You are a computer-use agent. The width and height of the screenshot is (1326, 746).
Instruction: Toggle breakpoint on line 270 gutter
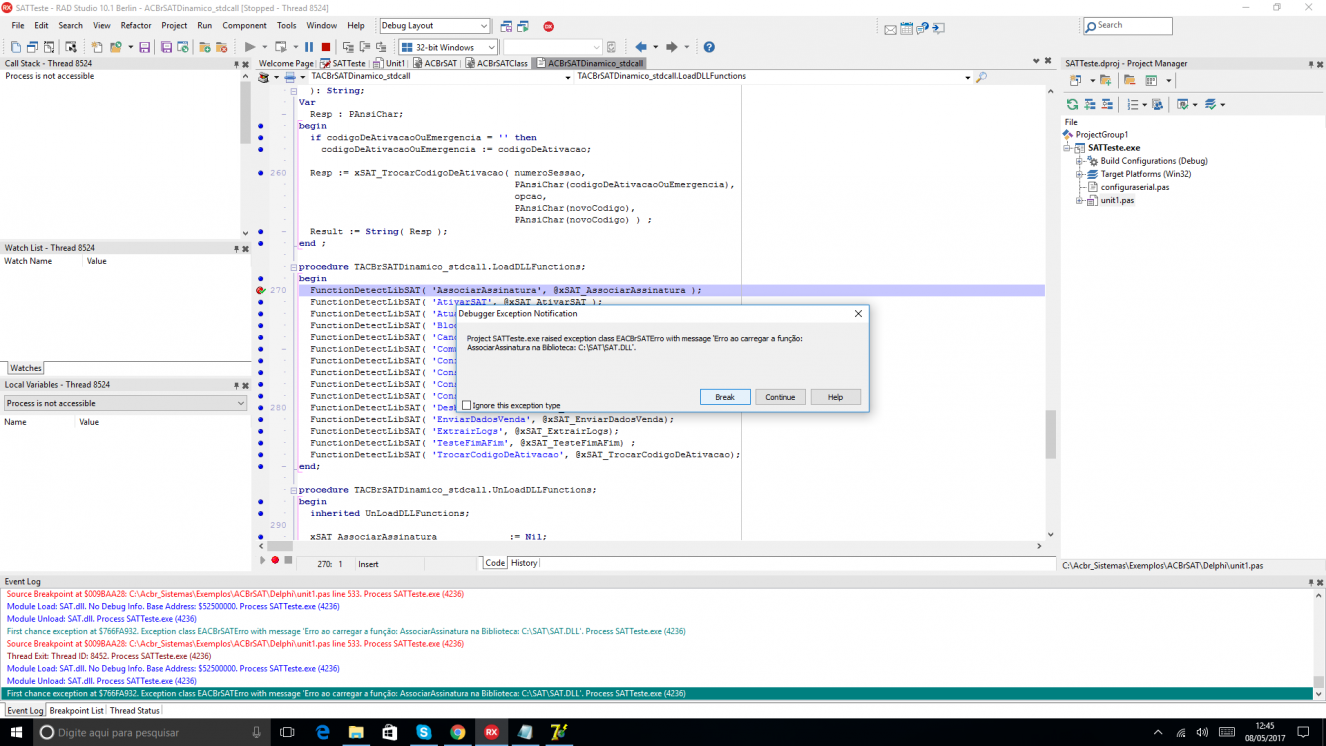click(x=260, y=290)
